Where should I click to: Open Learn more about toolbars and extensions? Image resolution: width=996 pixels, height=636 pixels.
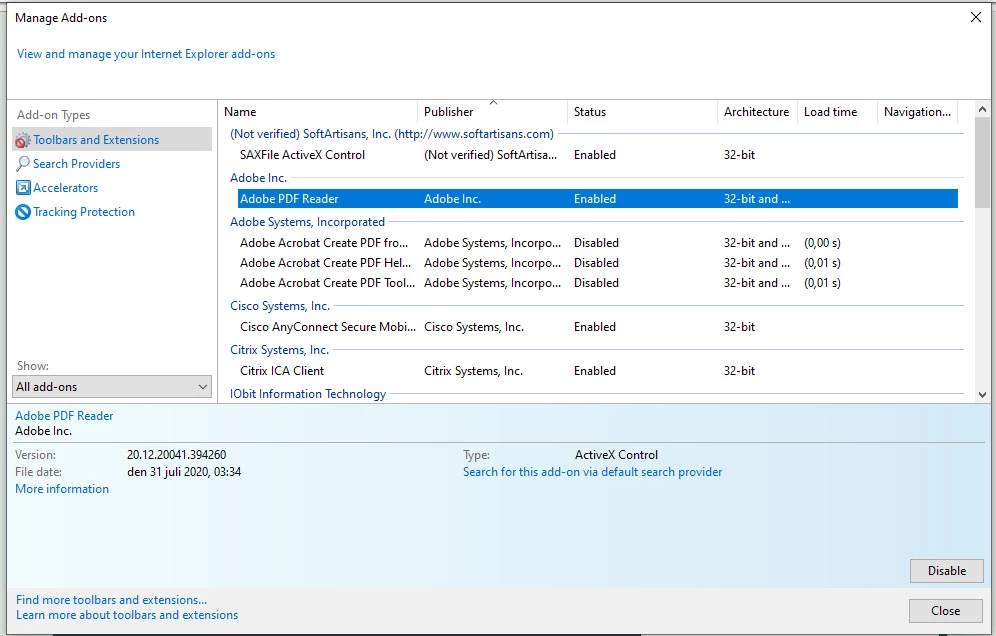point(127,615)
